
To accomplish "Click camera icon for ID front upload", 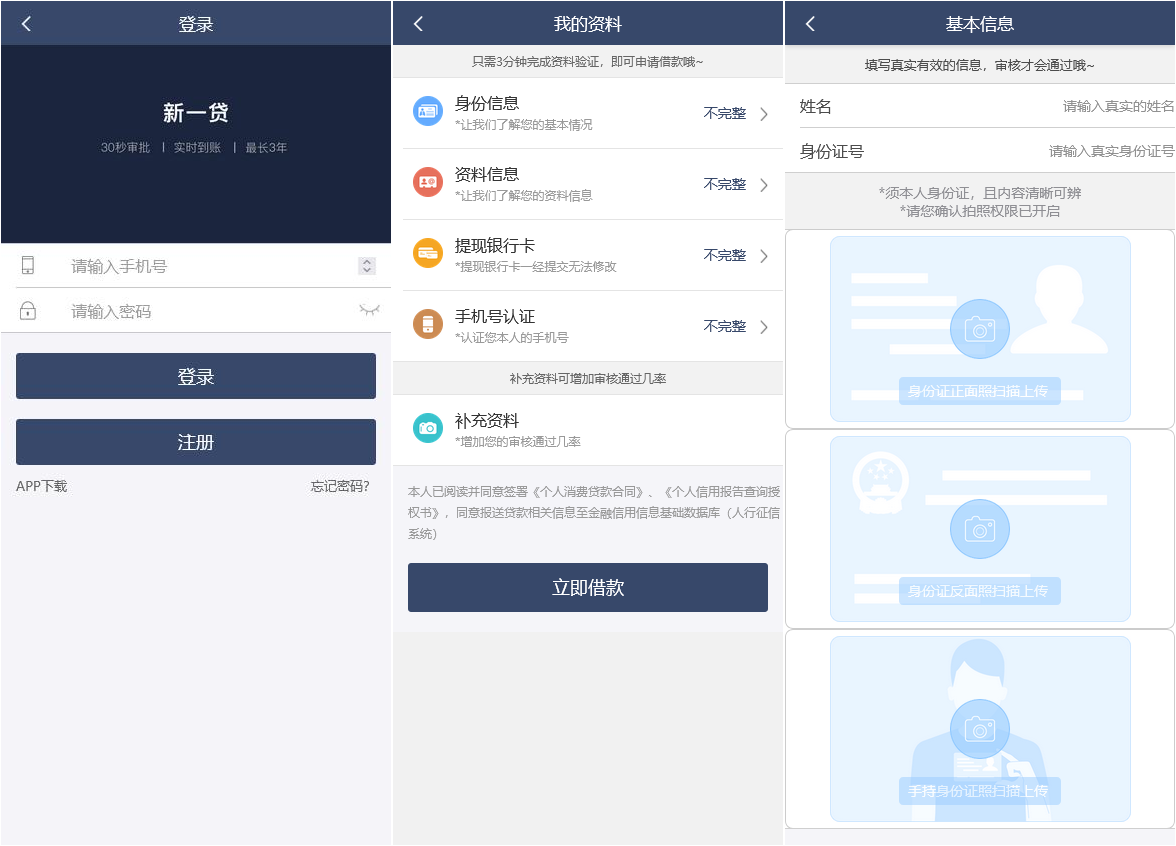I will pos(980,329).
